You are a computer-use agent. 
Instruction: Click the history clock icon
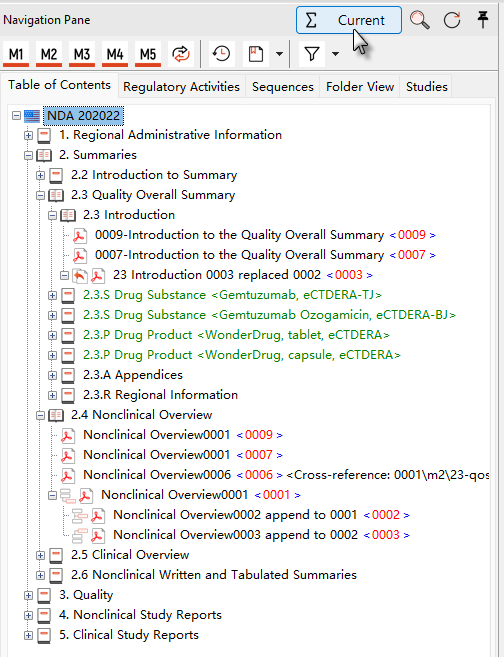221,54
